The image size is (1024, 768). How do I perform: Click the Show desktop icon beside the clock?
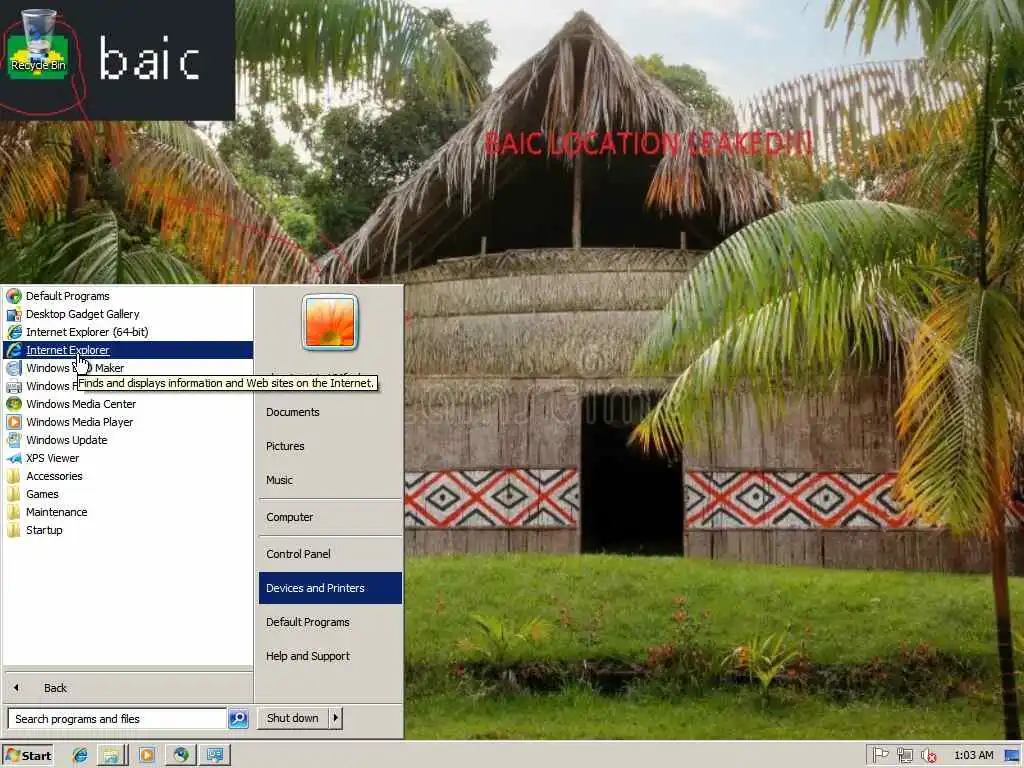tap(1013, 756)
